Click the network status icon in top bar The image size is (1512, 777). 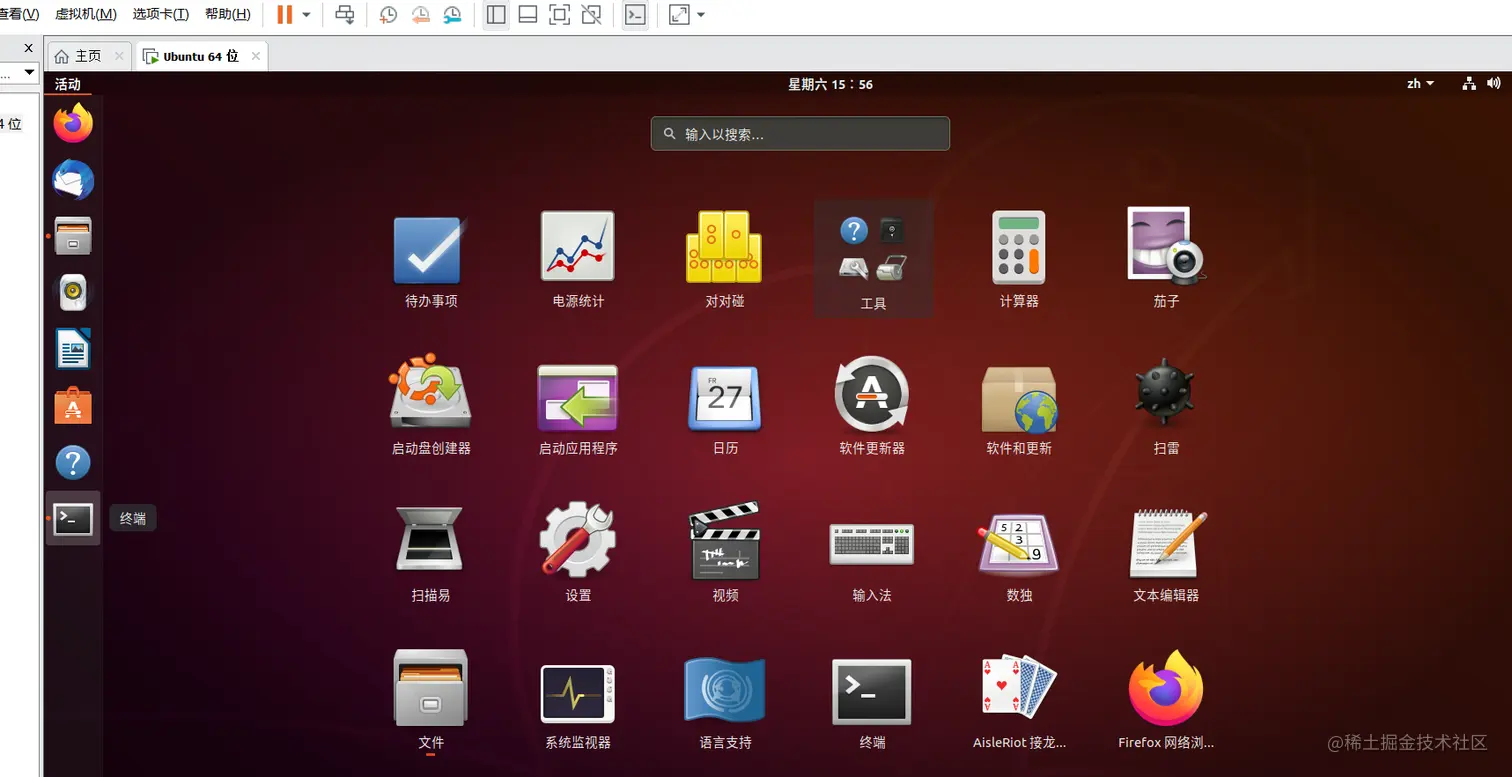tap(1469, 84)
